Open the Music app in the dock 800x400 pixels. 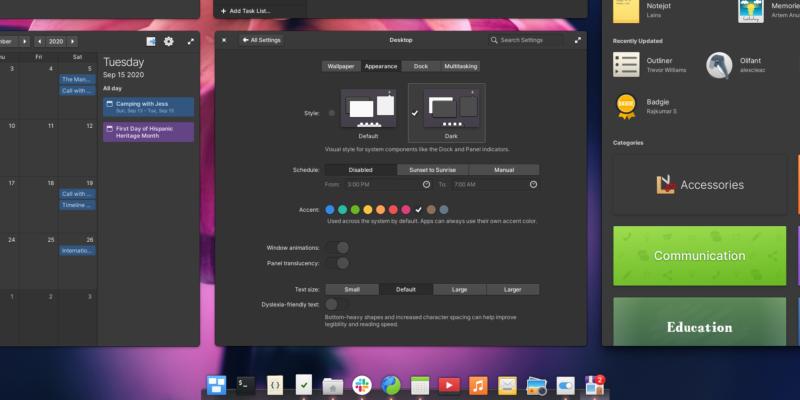point(478,385)
